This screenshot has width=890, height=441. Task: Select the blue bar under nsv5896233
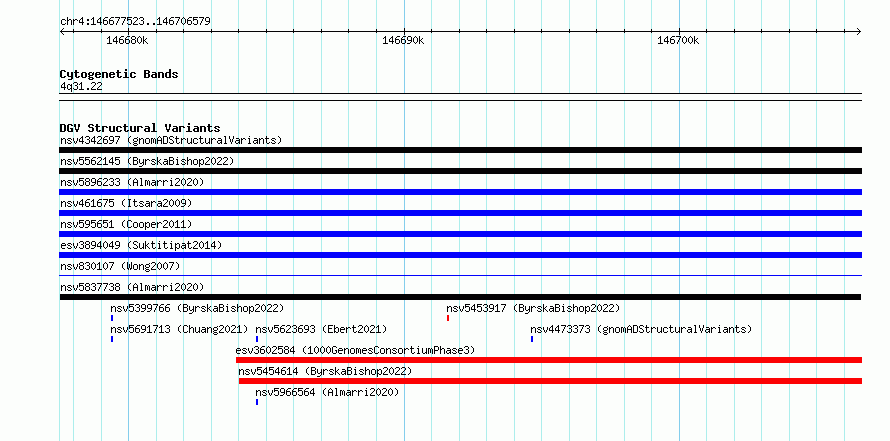[461, 192]
